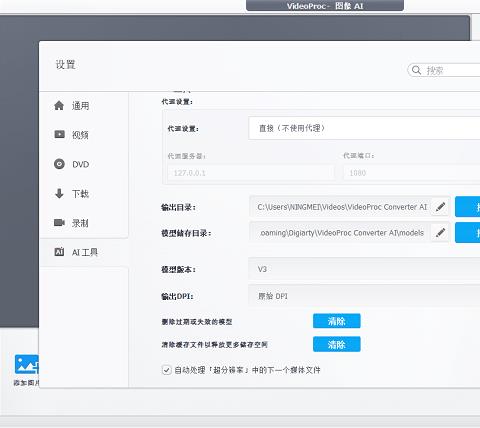
Task: Edit output directory path with pencil icon
Action: click(x=440, y=207)
